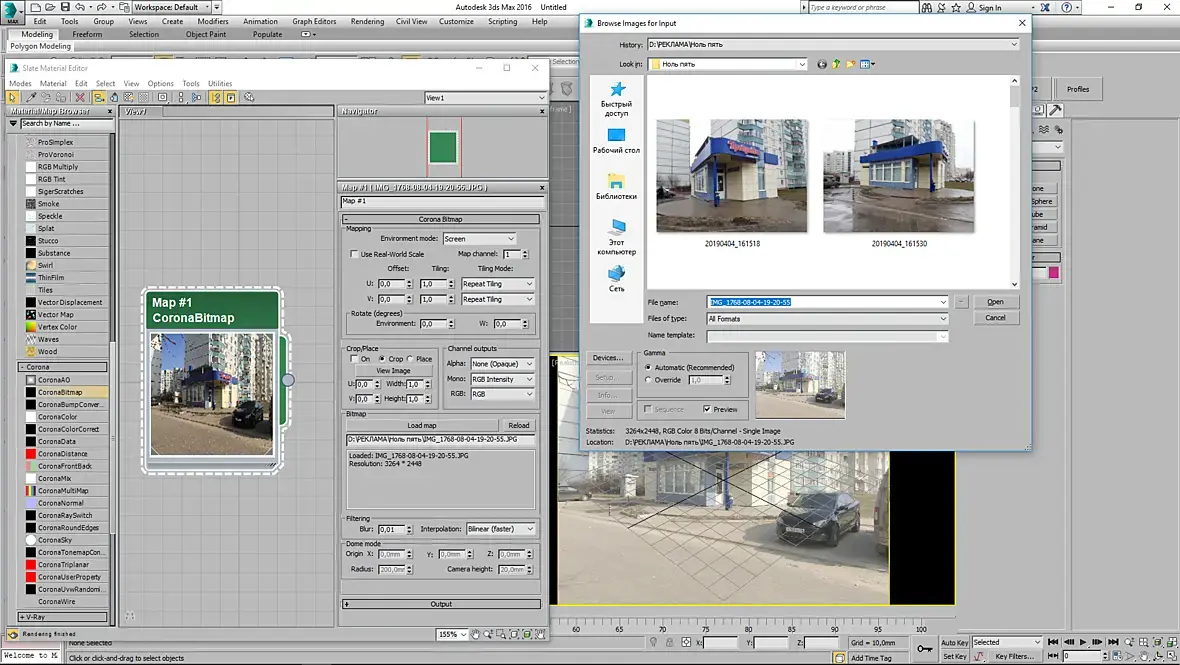
Task: Uncheck the Preview checkbox
Action: 707,409
